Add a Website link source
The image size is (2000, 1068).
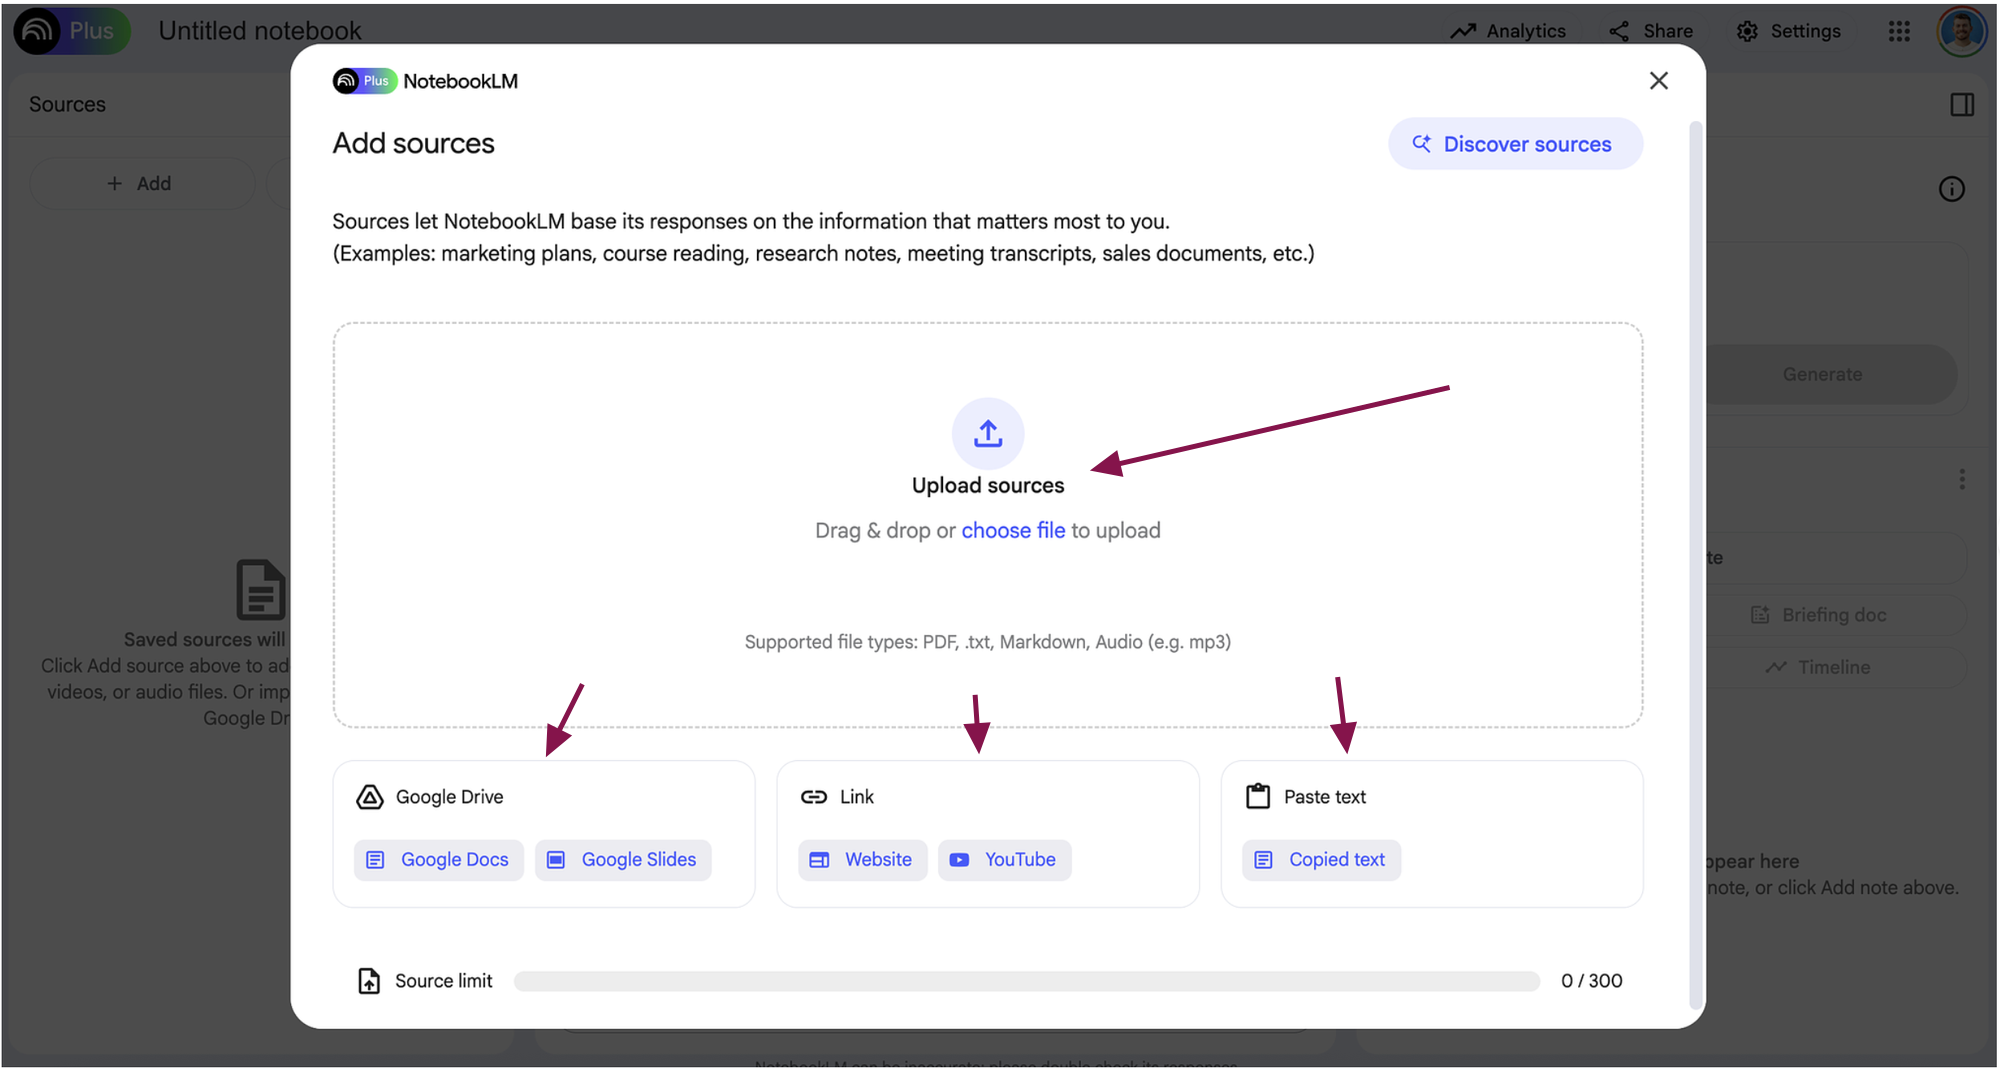pos(862,860)
